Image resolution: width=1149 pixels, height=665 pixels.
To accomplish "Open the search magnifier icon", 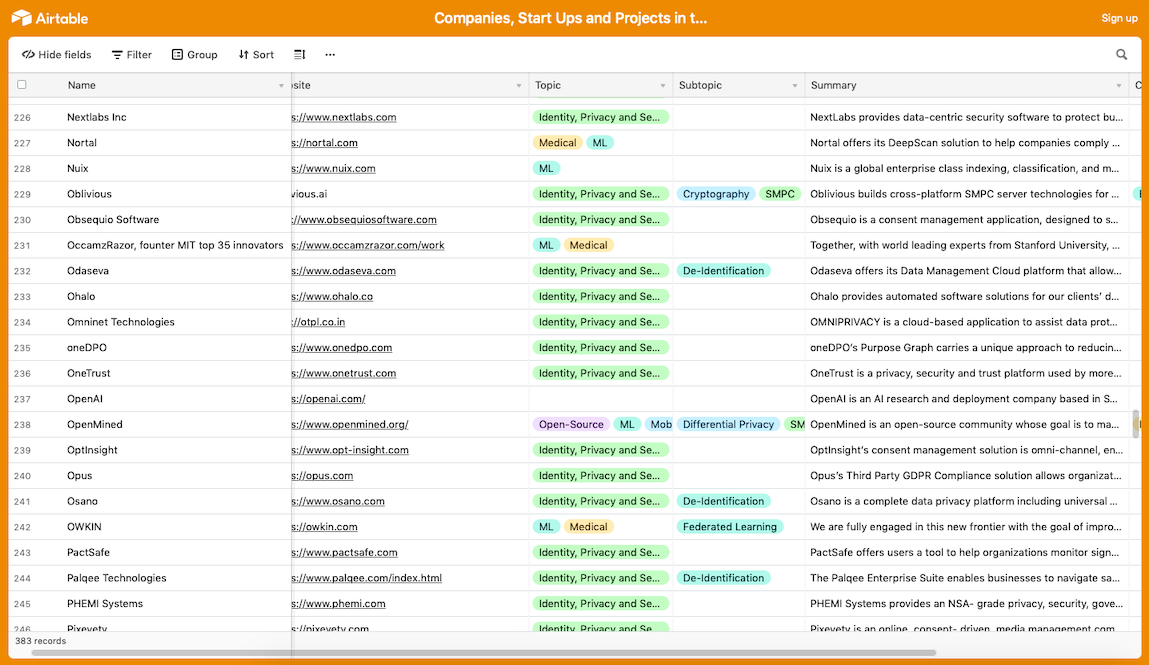I will click(1121, 54).
